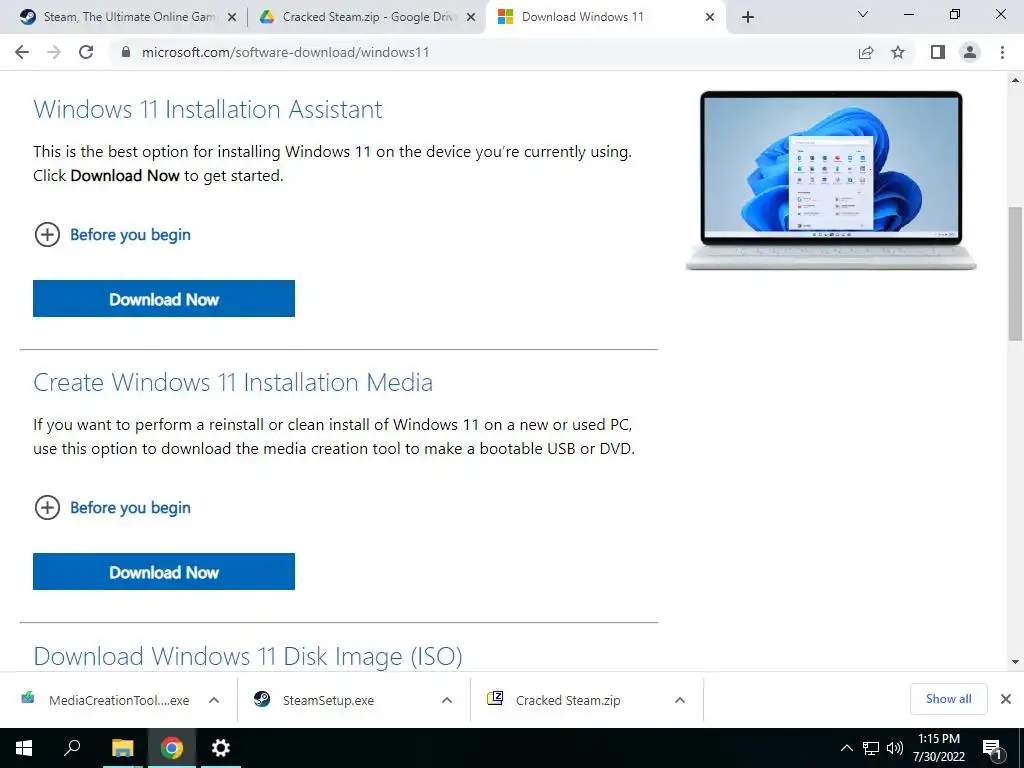Expand Before you begin under Installation Assistant
The height and width of the screenshot is (768, 1024).
(112, 234)
